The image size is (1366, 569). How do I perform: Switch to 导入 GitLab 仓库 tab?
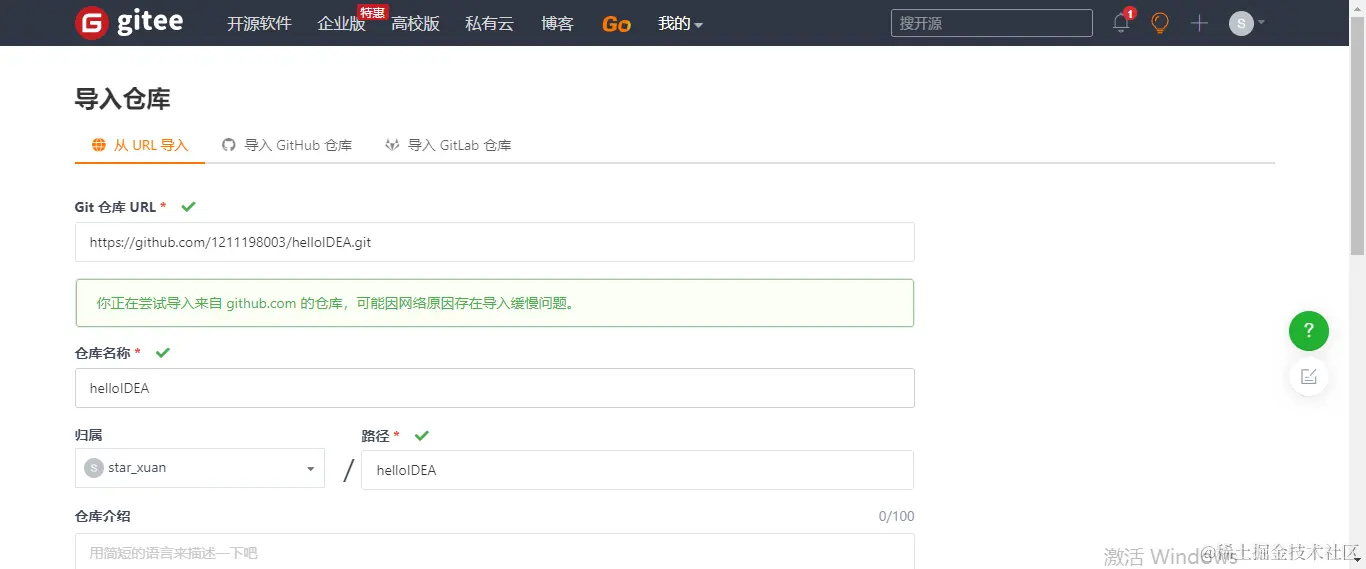(448, 145)
